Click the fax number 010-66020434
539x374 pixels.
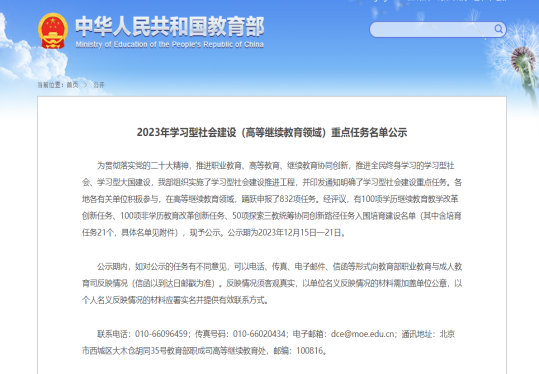[259, 334]
